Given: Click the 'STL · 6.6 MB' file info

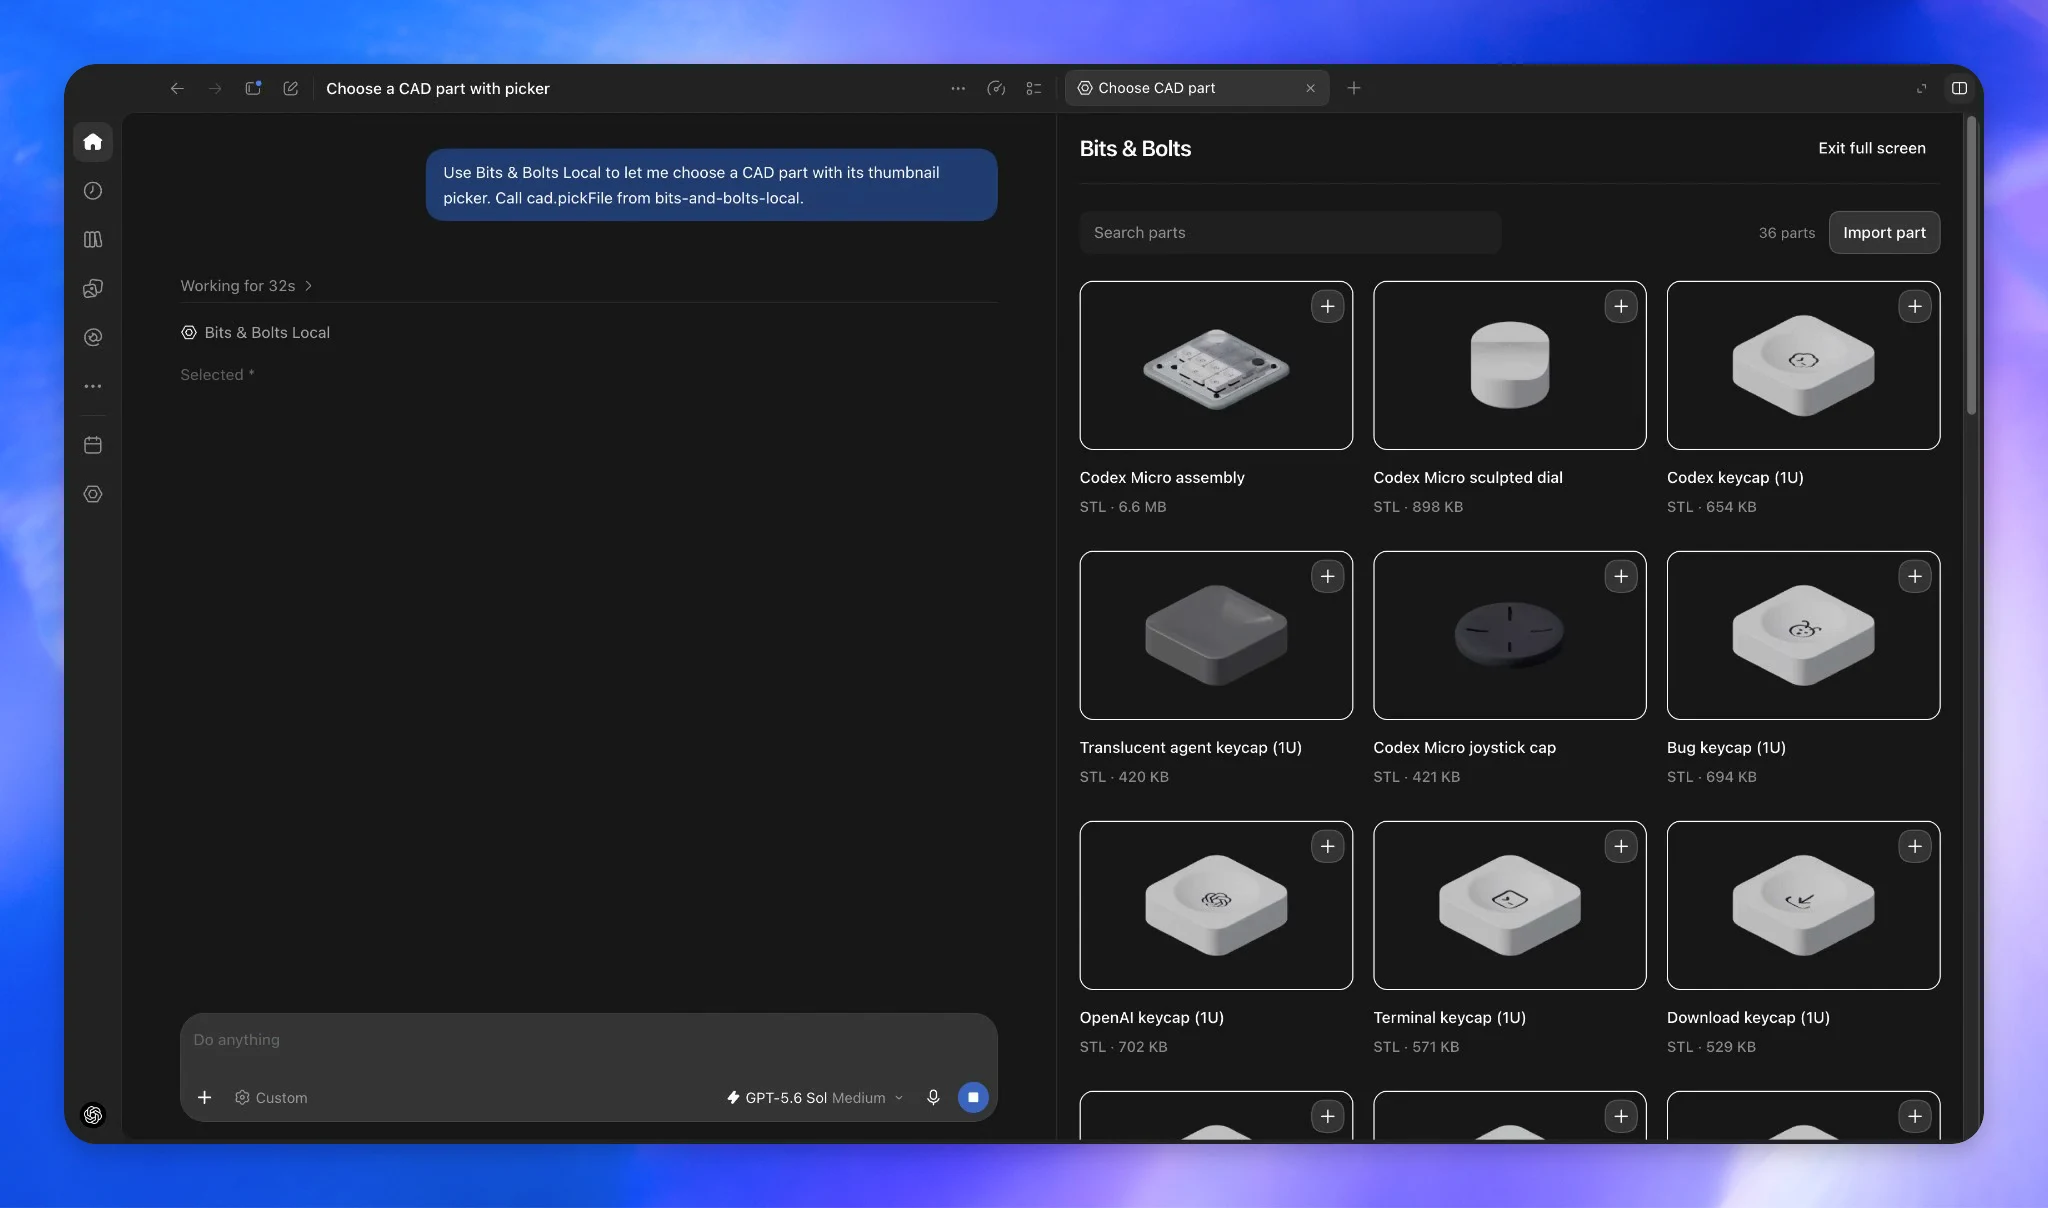Looking at the screenshot, I should pyautogui.click(x=1122, y=507).
